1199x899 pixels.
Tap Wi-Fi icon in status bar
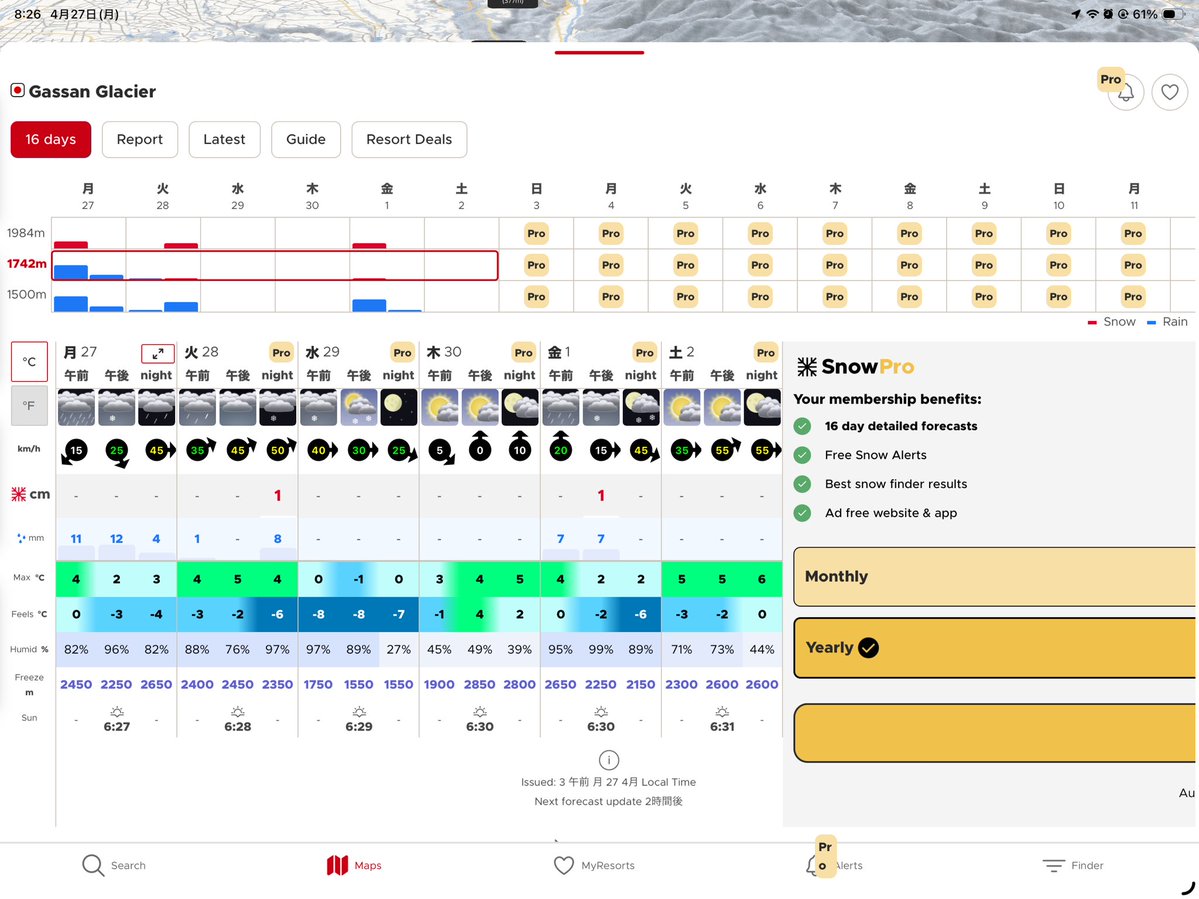1092,14
